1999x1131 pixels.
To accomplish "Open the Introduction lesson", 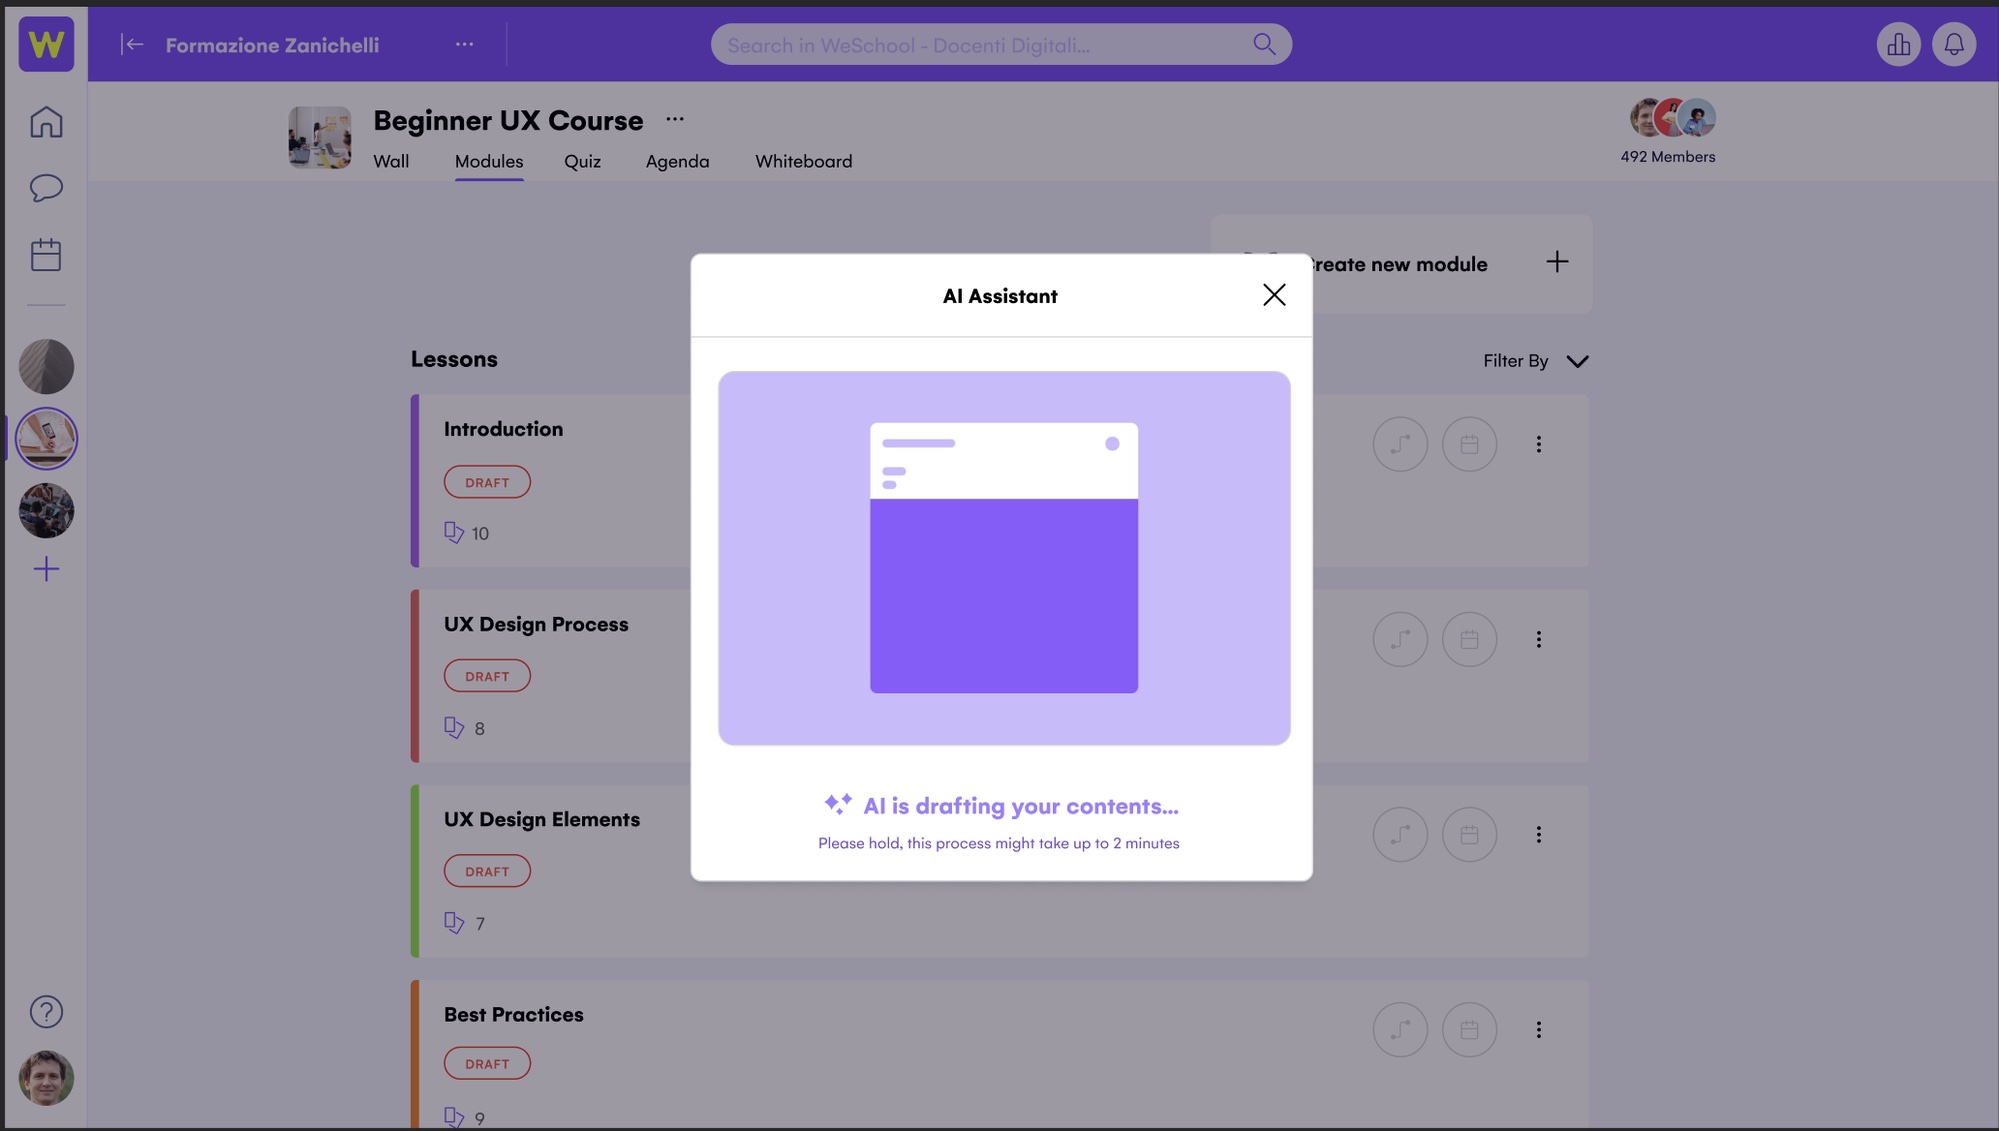I will pos(503,429).
